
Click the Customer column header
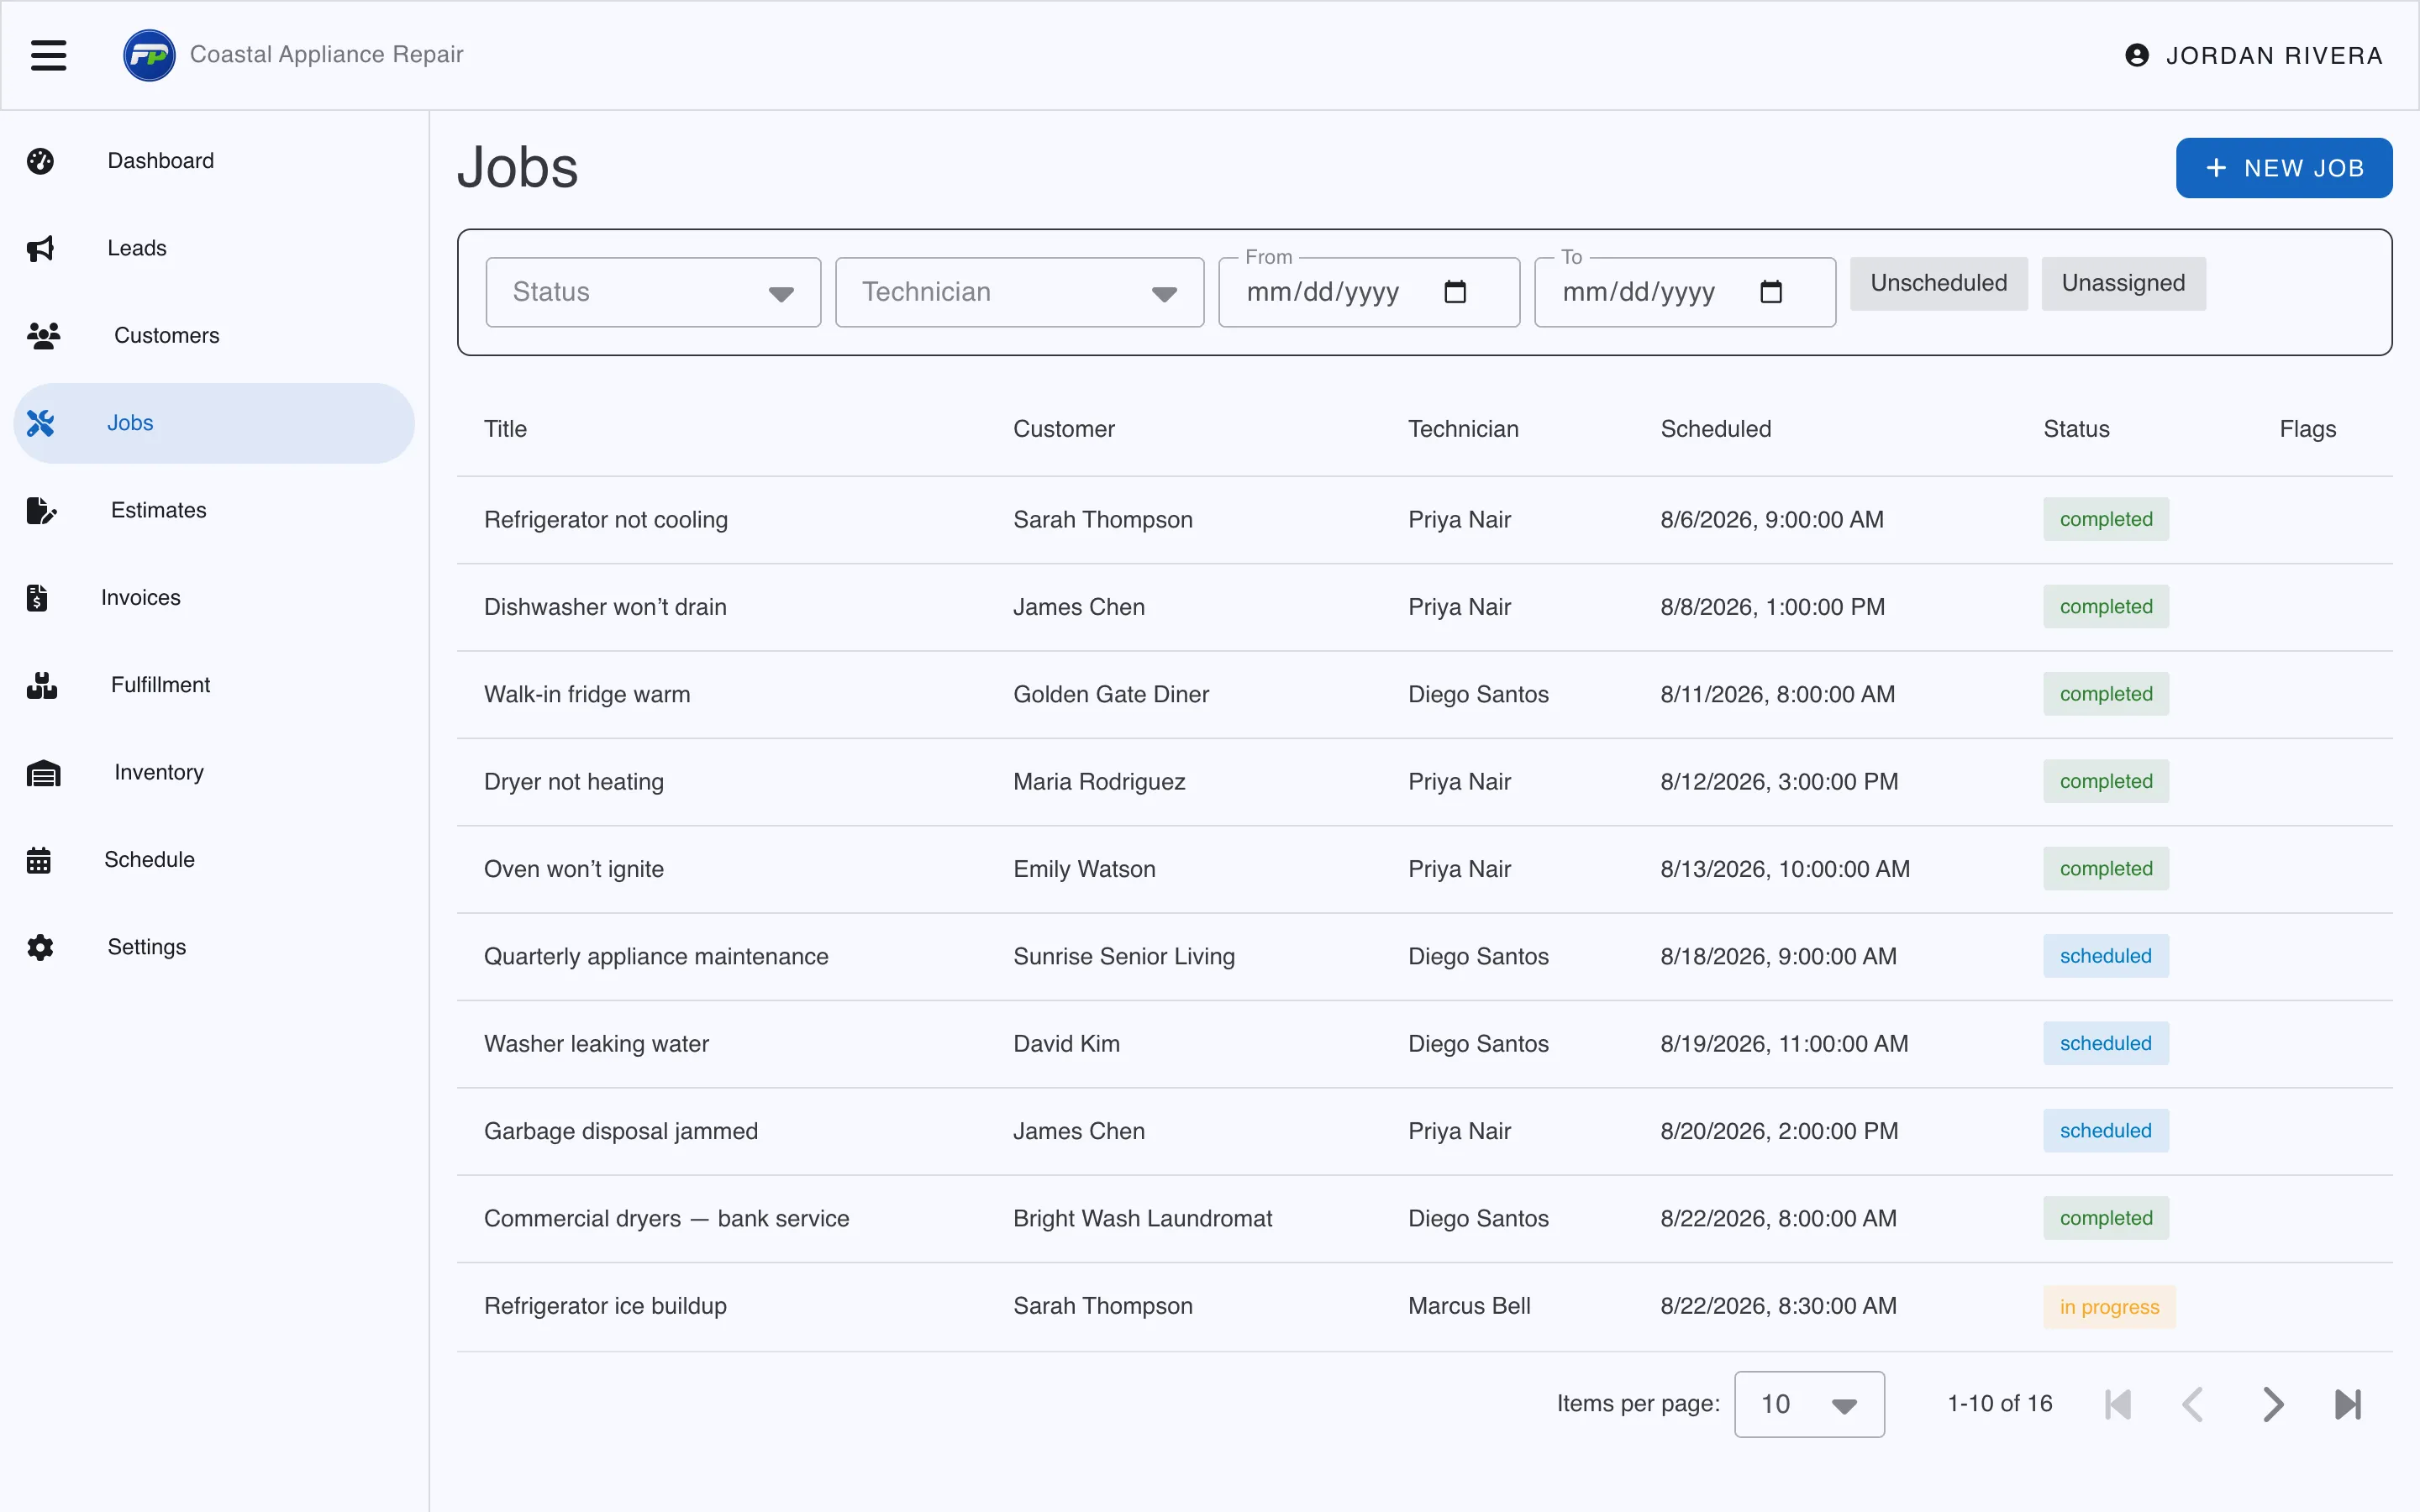(1063, 429)
